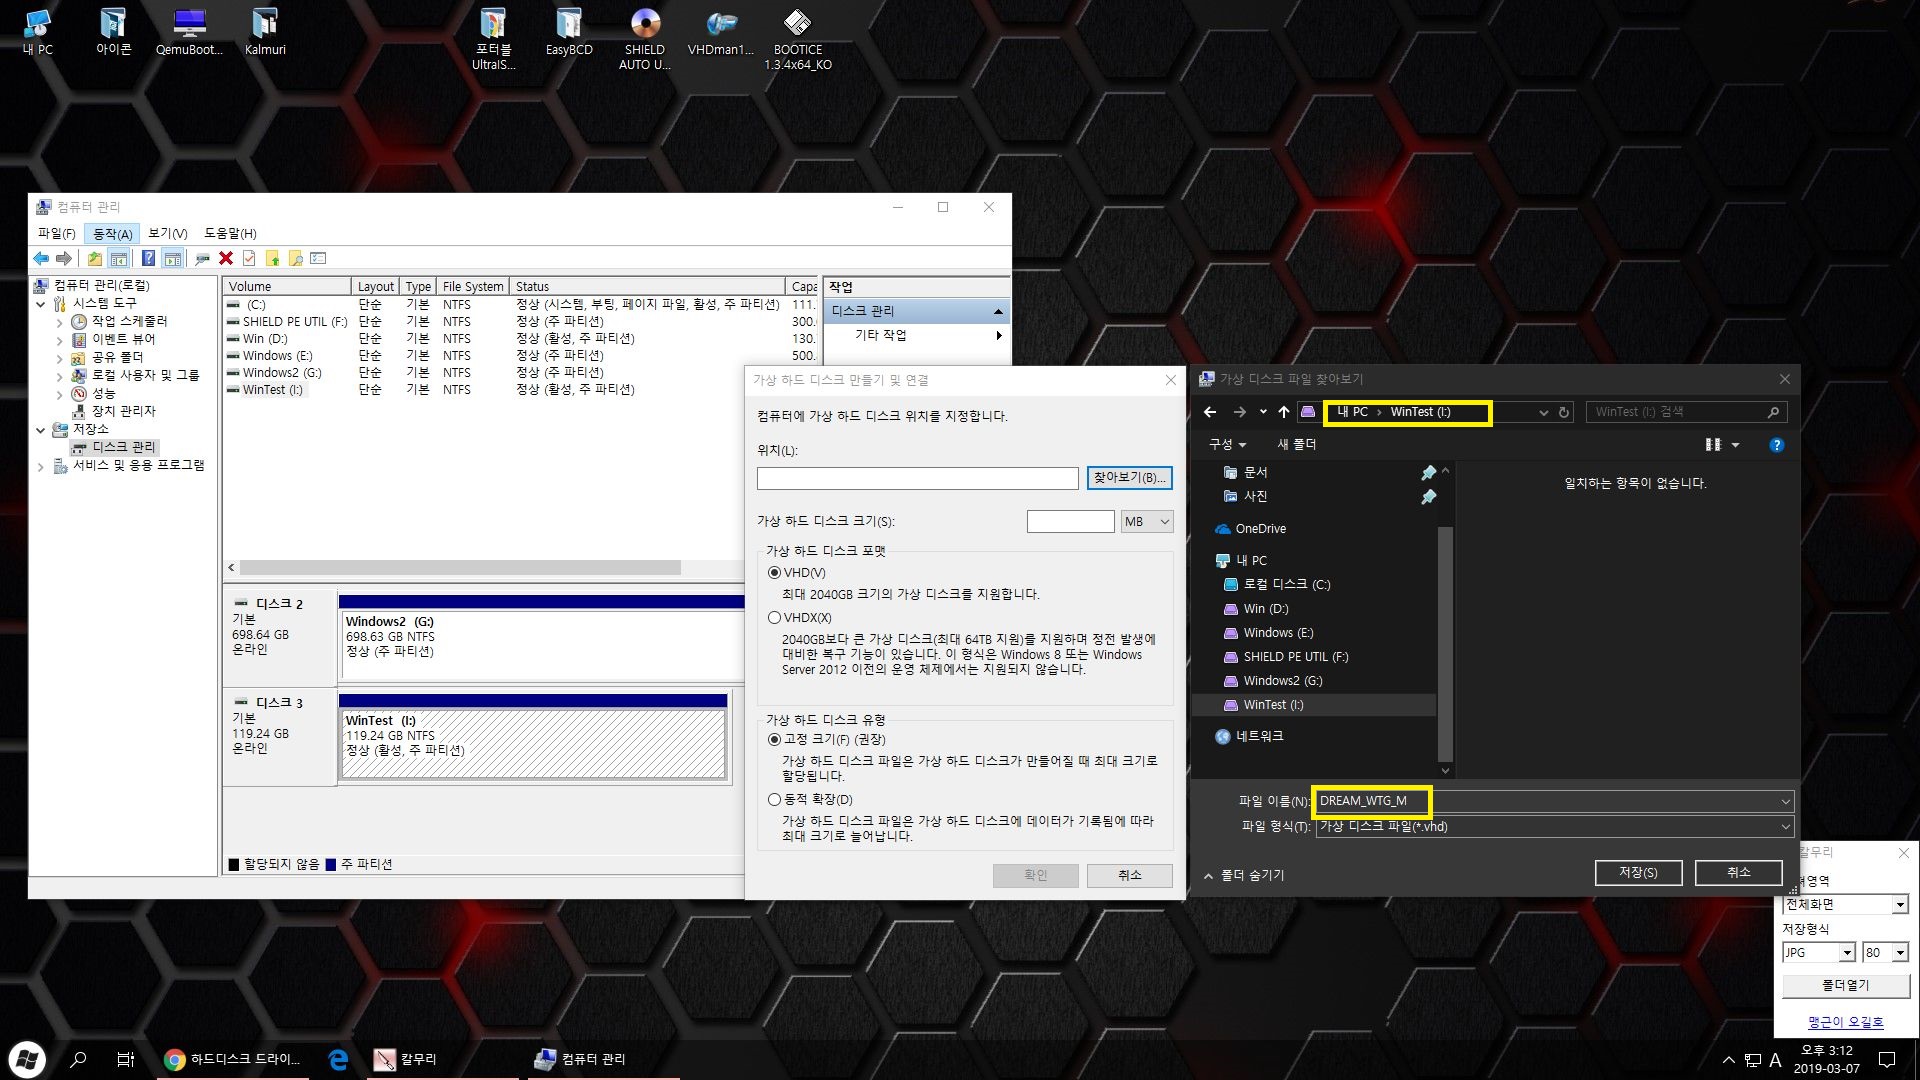The height and width of the screenshot is (1080, 1920).
Task: Toggle the show/hide action pane toolbar icon
Action: pos(172,259)
